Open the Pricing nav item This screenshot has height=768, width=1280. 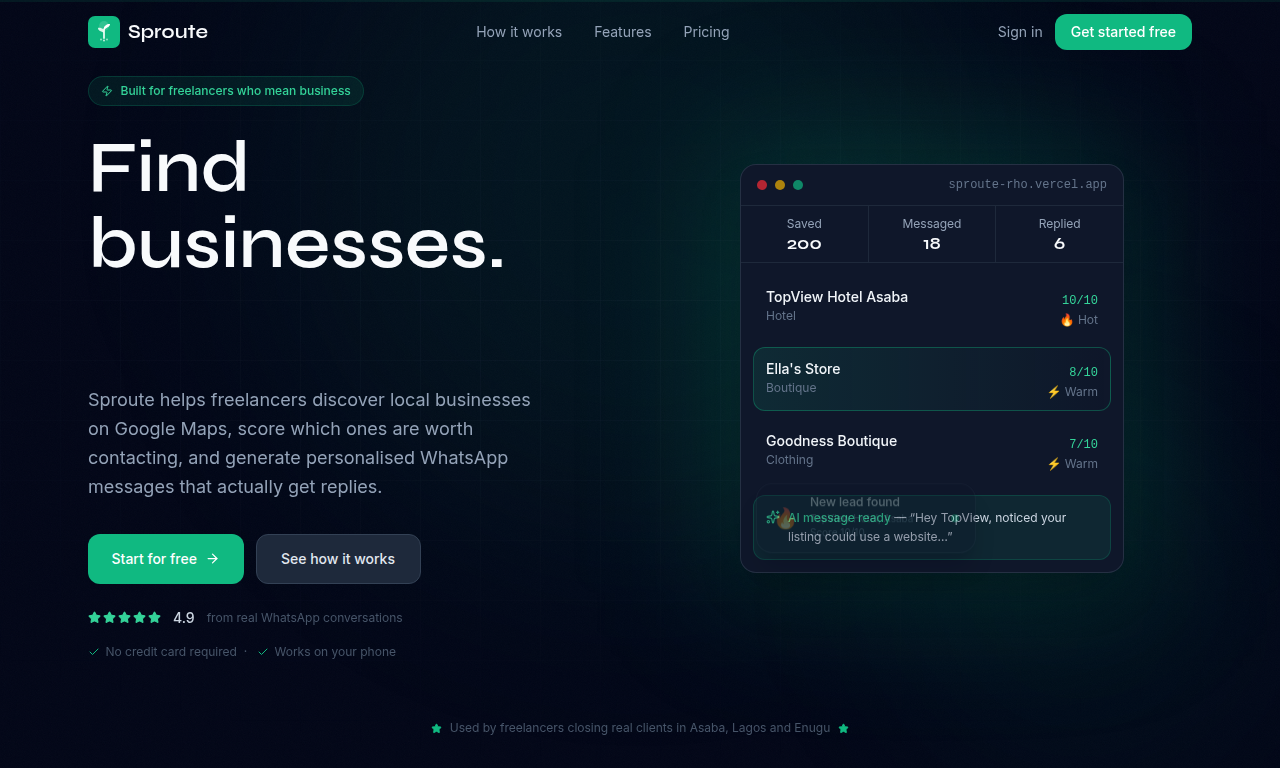point(706,32)
